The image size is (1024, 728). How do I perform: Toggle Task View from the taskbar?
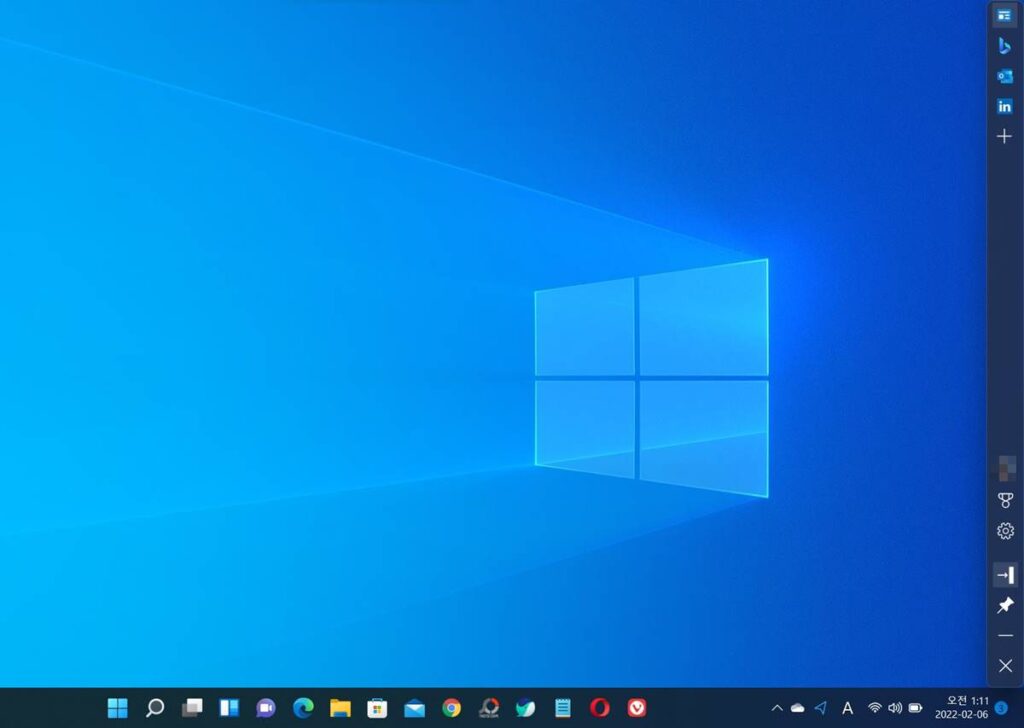pos(192,708)
